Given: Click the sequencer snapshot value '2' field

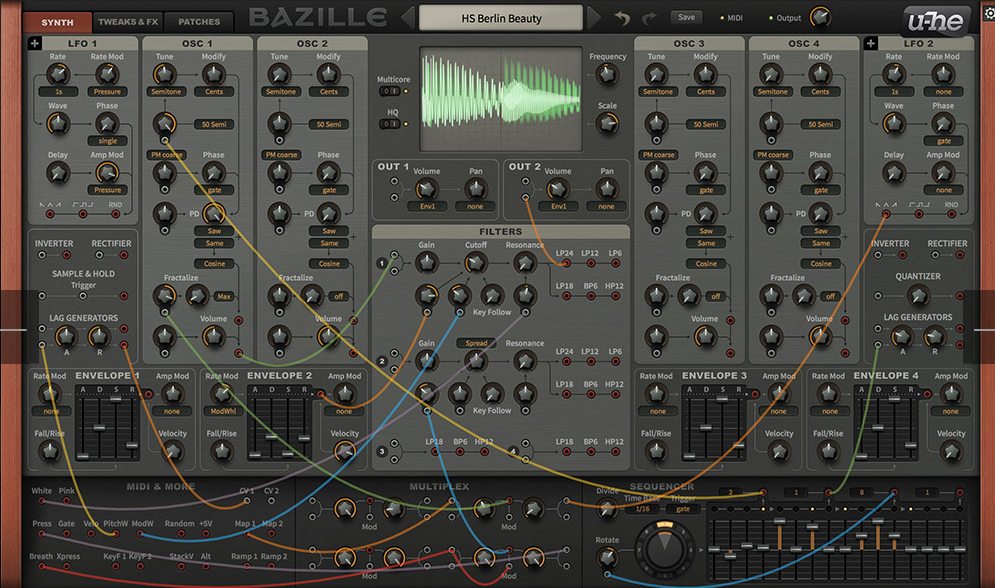Looking at the screenshot, I should [730, 492].
